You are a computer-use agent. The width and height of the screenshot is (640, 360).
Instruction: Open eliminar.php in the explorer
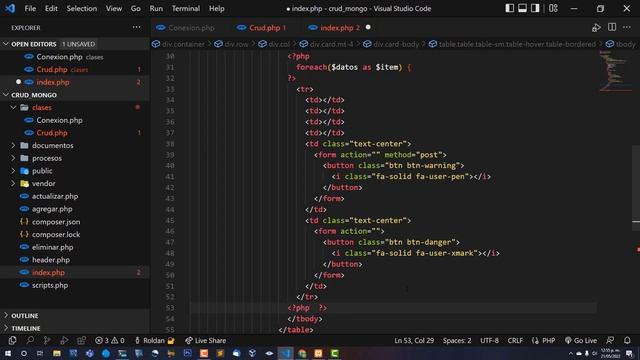coord(53,247)
